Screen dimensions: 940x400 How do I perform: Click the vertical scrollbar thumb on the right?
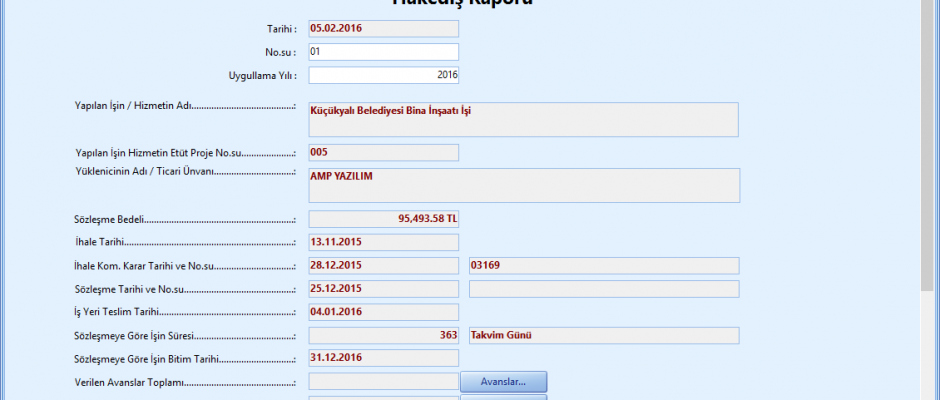pos(929,150)
